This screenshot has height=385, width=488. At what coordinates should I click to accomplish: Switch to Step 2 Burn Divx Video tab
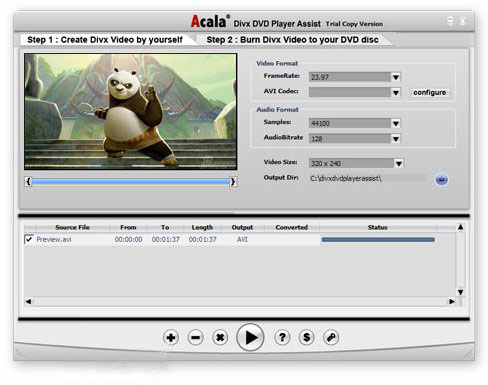click(292, 40)
